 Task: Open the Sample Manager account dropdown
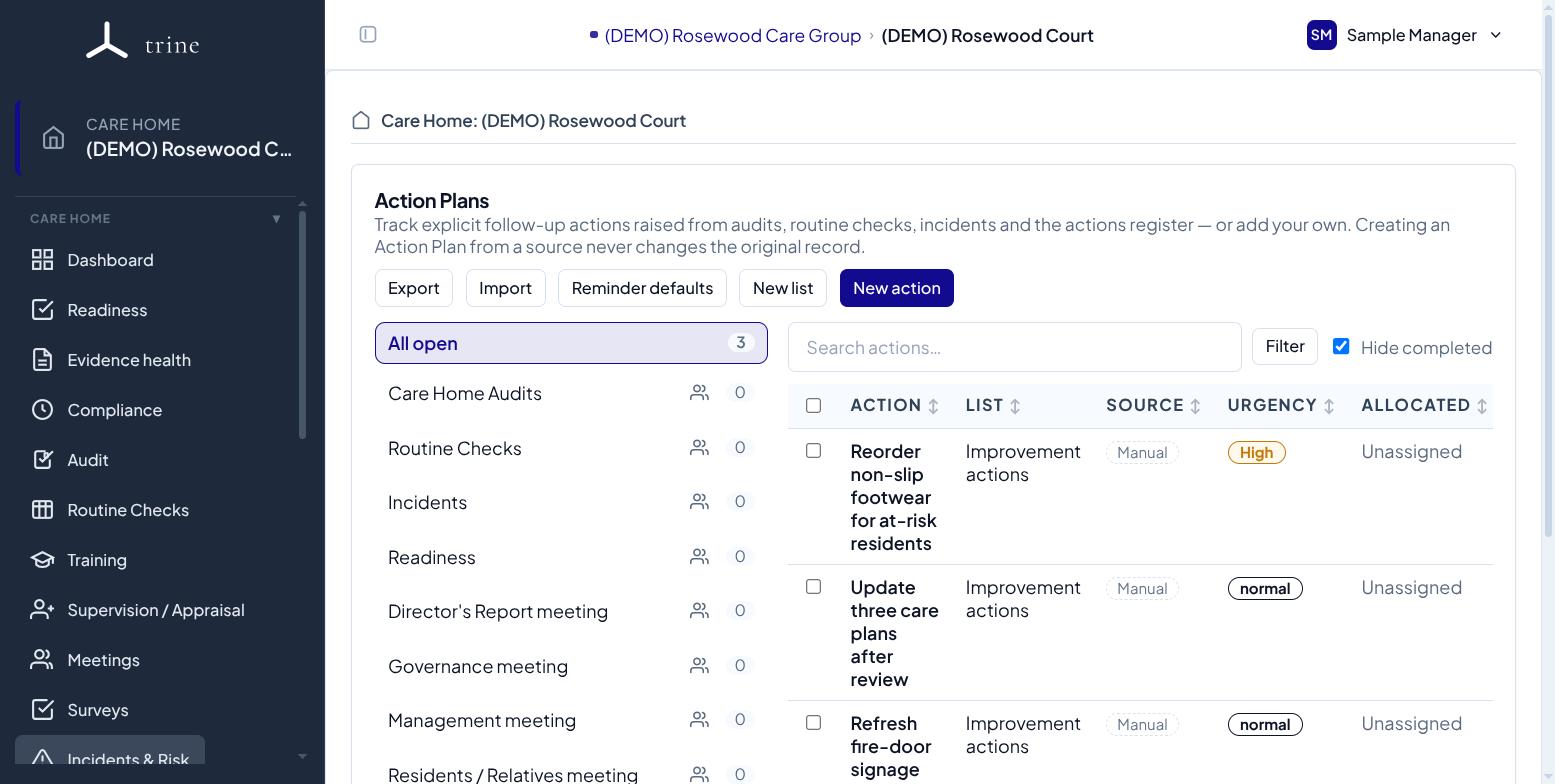[x=1405, y=35]
